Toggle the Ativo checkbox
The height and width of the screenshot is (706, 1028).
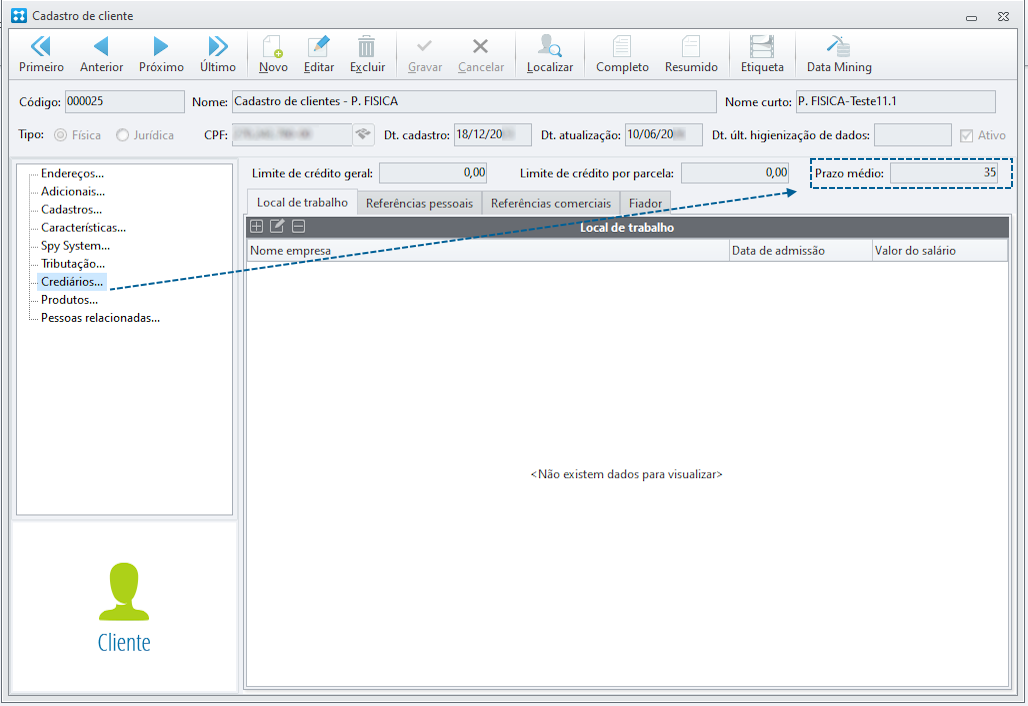tap(966, 136)
